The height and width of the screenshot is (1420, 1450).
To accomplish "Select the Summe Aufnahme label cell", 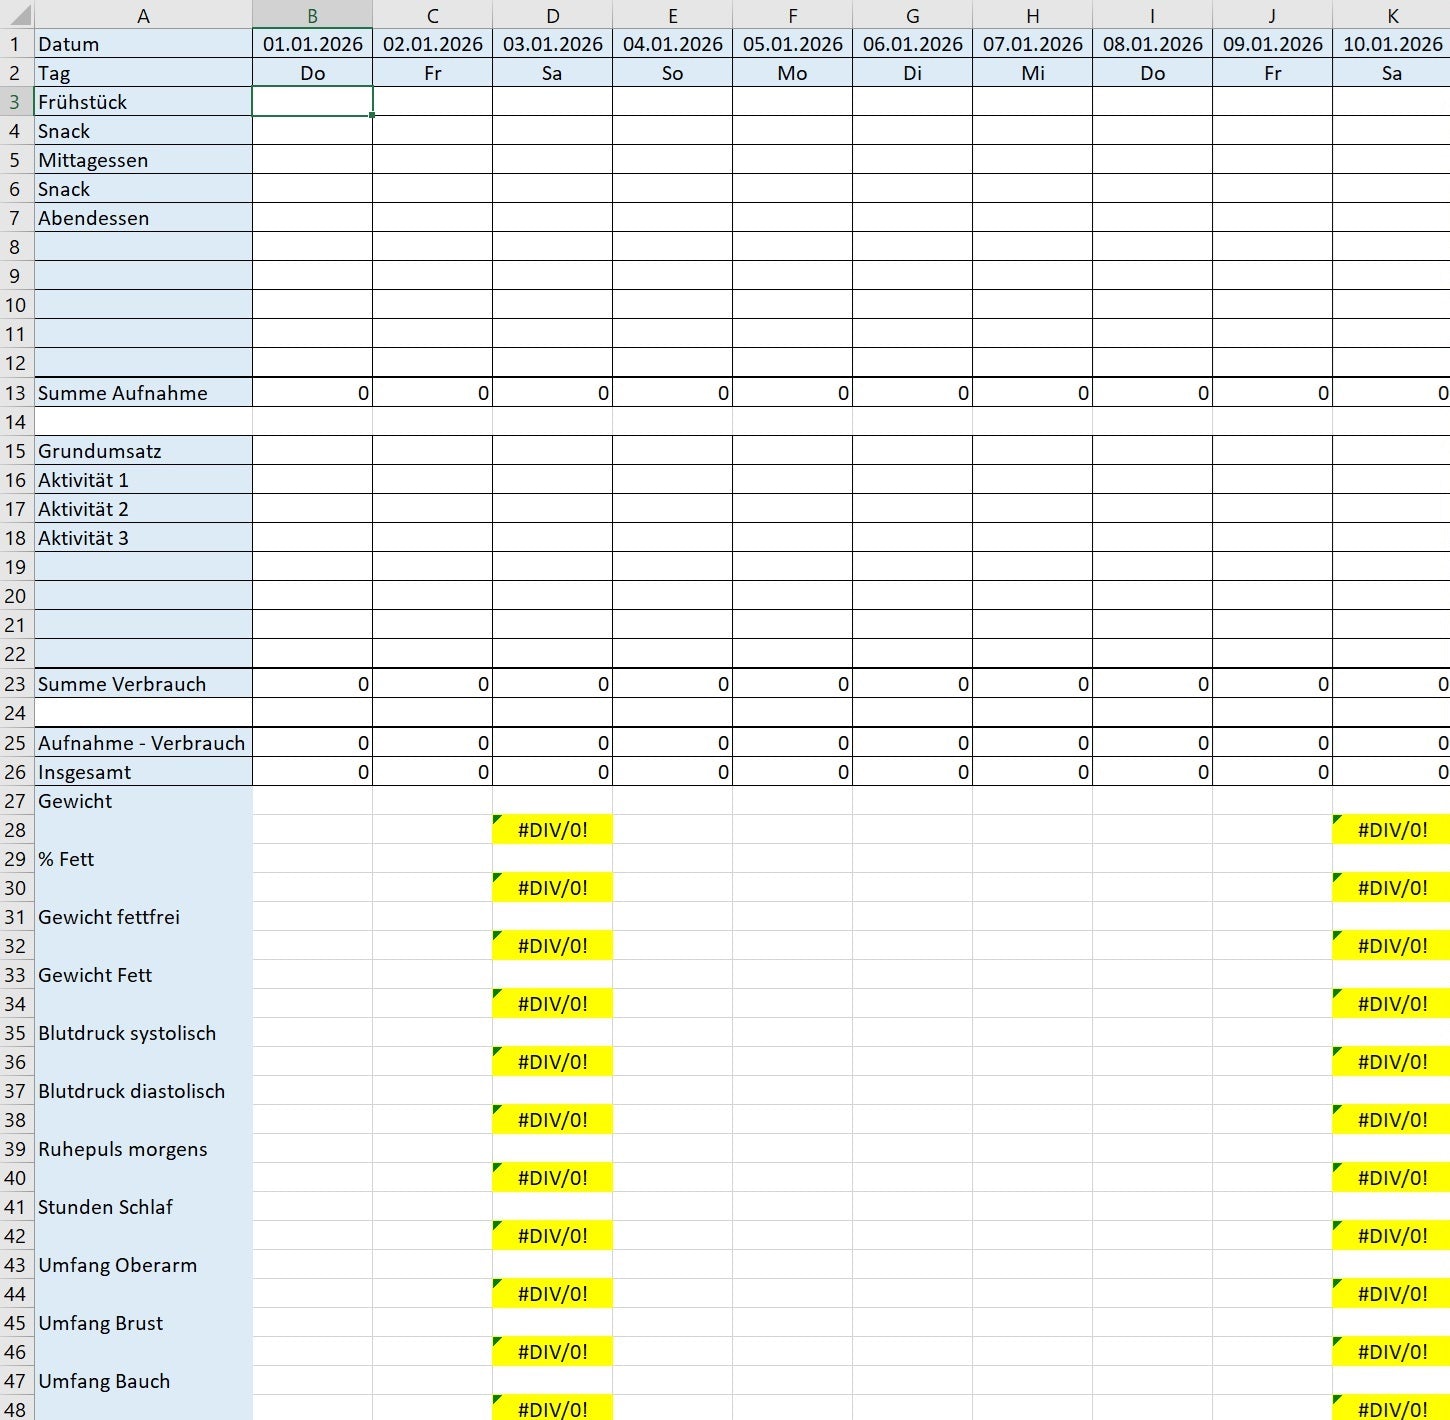I will pyautogui.click(x=143, y=393).
